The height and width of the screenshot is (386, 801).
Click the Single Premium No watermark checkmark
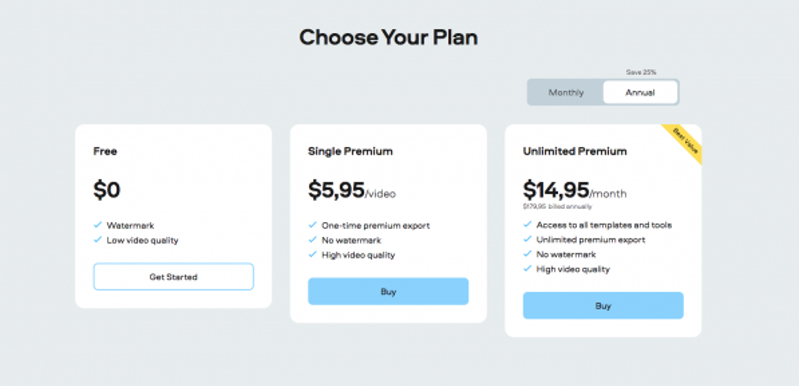[x=313, y=240]
